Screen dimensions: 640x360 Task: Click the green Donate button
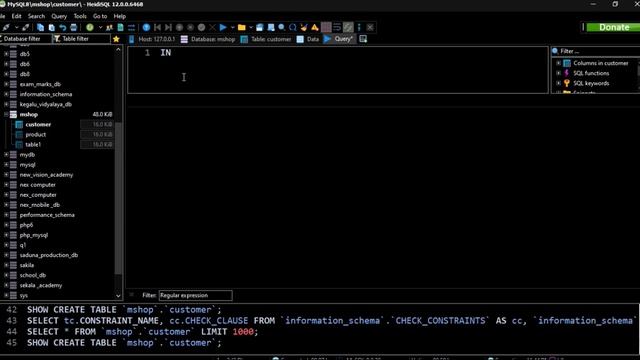pos(613,27)
